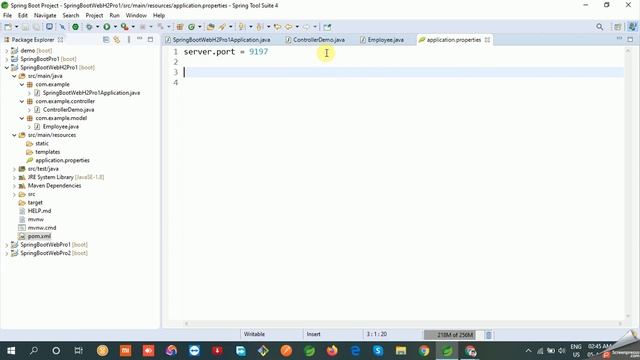Collapse the src/main/java folder
This screenshot has height=360, width=640.
point(14,76)
